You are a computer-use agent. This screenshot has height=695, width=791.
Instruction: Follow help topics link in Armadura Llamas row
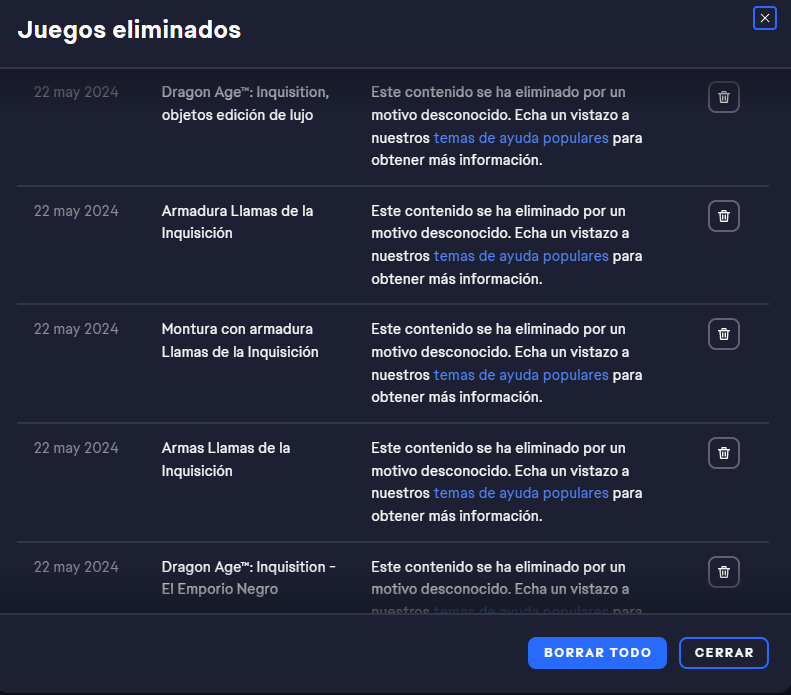(520, 256)
